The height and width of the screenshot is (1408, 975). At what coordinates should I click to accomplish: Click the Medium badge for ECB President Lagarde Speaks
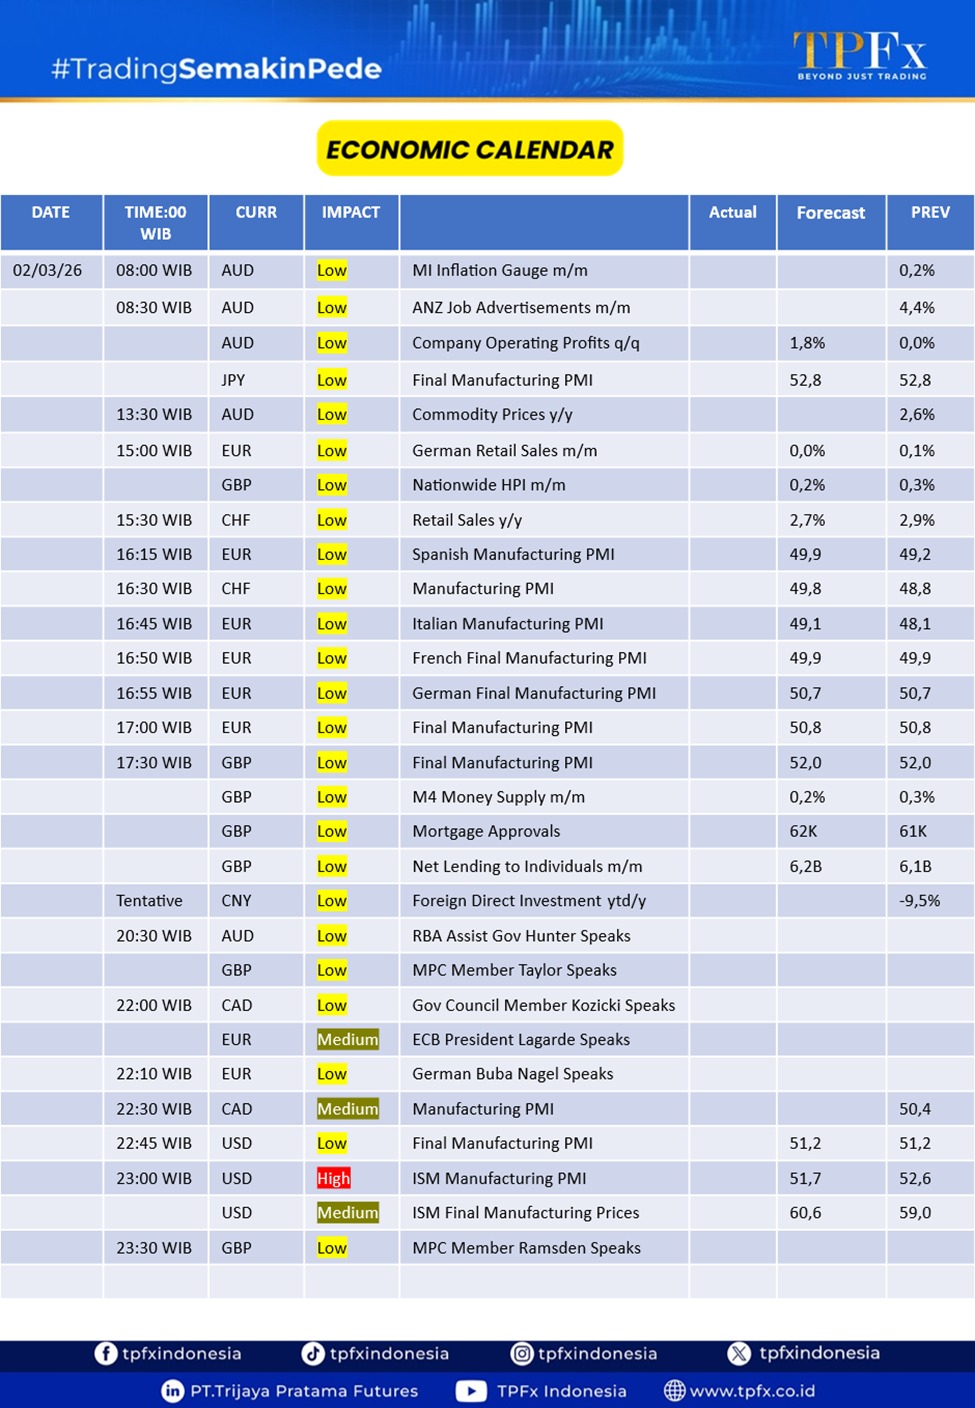coord(347,1040)
